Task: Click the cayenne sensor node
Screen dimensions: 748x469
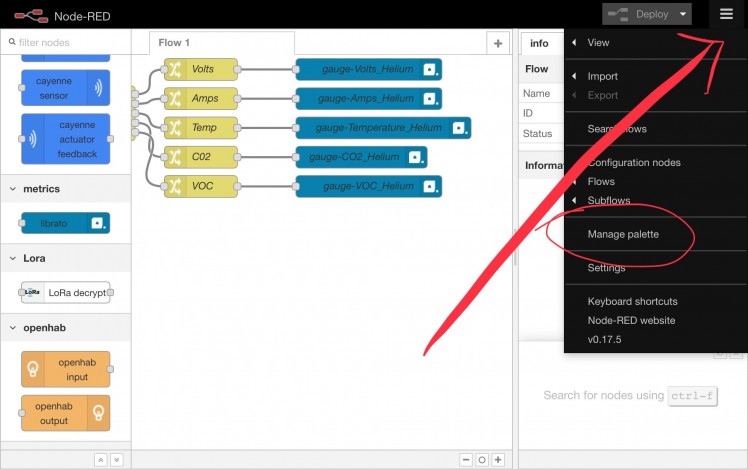Action: 65,88
